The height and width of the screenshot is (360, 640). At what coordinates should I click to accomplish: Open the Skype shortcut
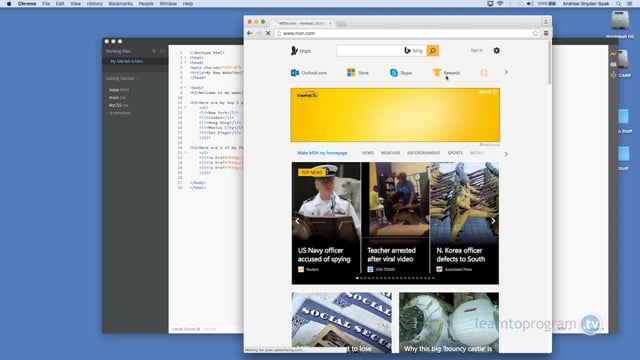coord(401,73)
